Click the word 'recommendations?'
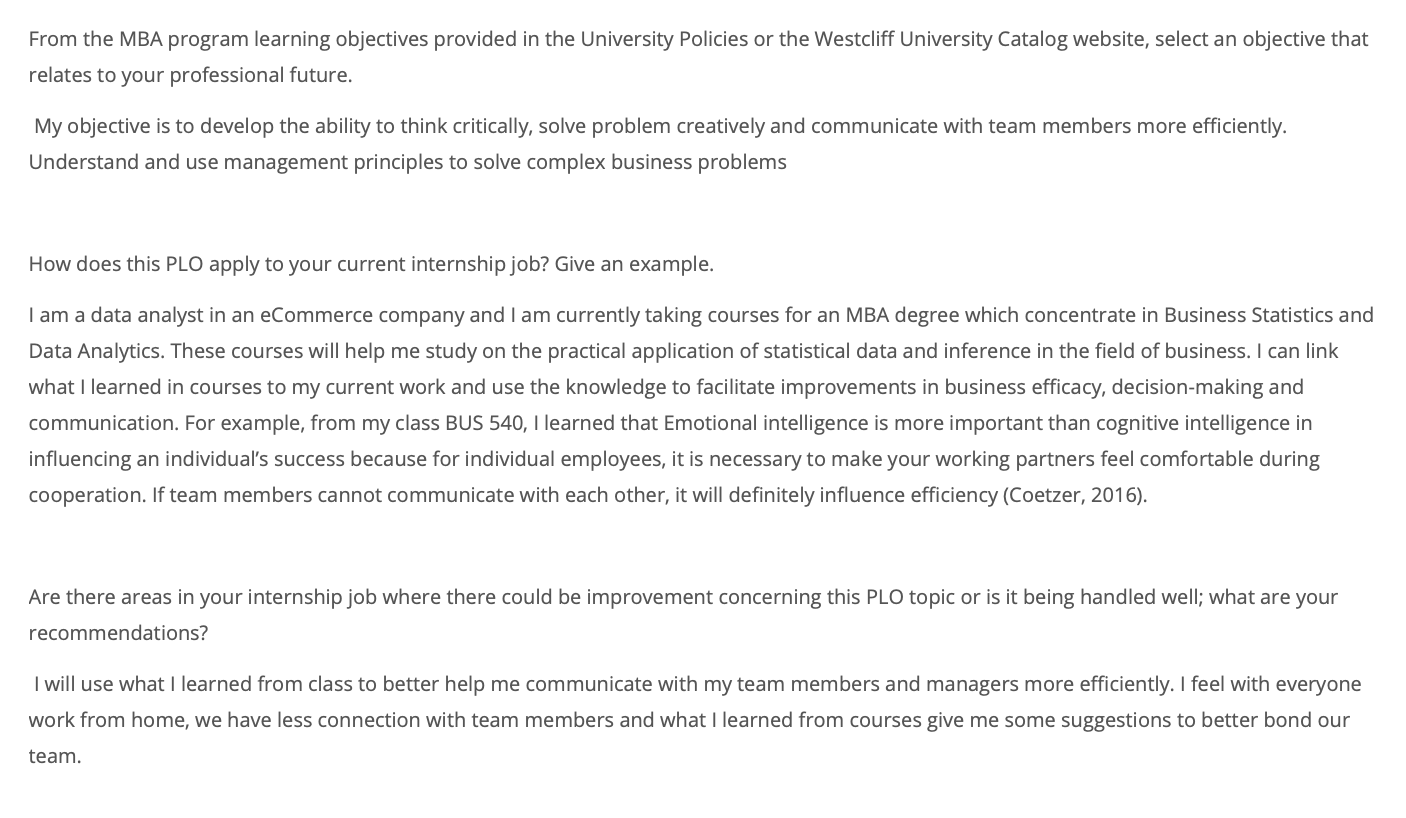Viewport: 1406px width, 818px height. tap(118, 633)
